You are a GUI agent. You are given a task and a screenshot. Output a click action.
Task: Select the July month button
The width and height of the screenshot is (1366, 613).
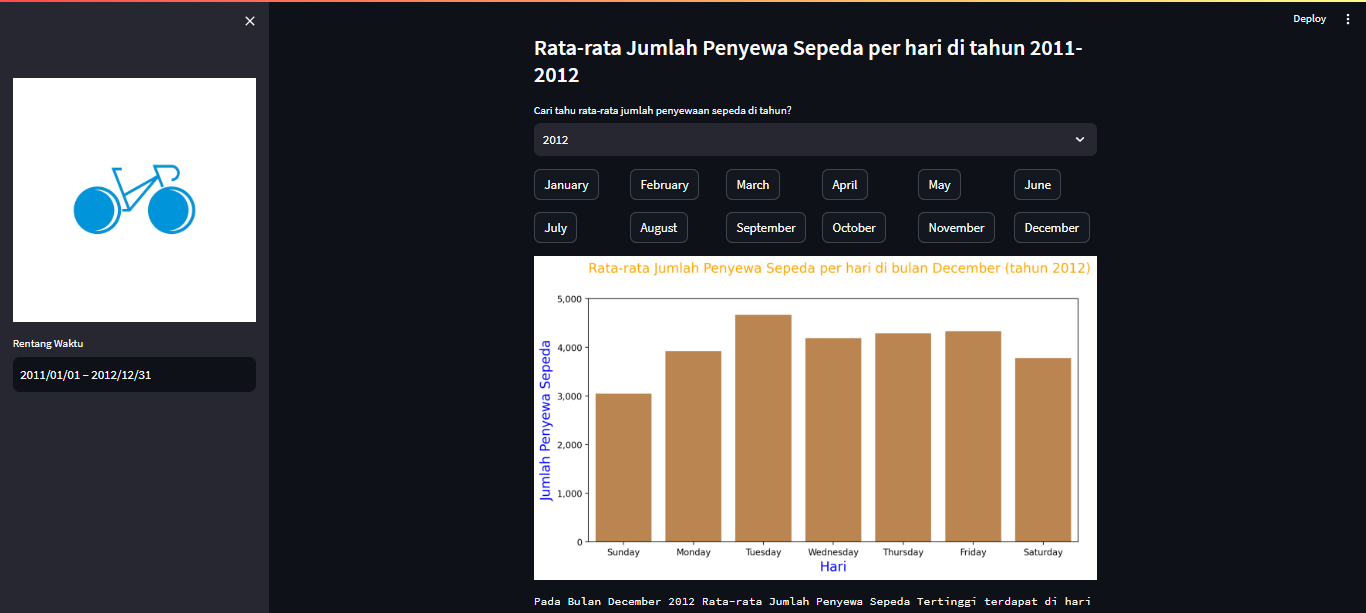coord(555,227)
